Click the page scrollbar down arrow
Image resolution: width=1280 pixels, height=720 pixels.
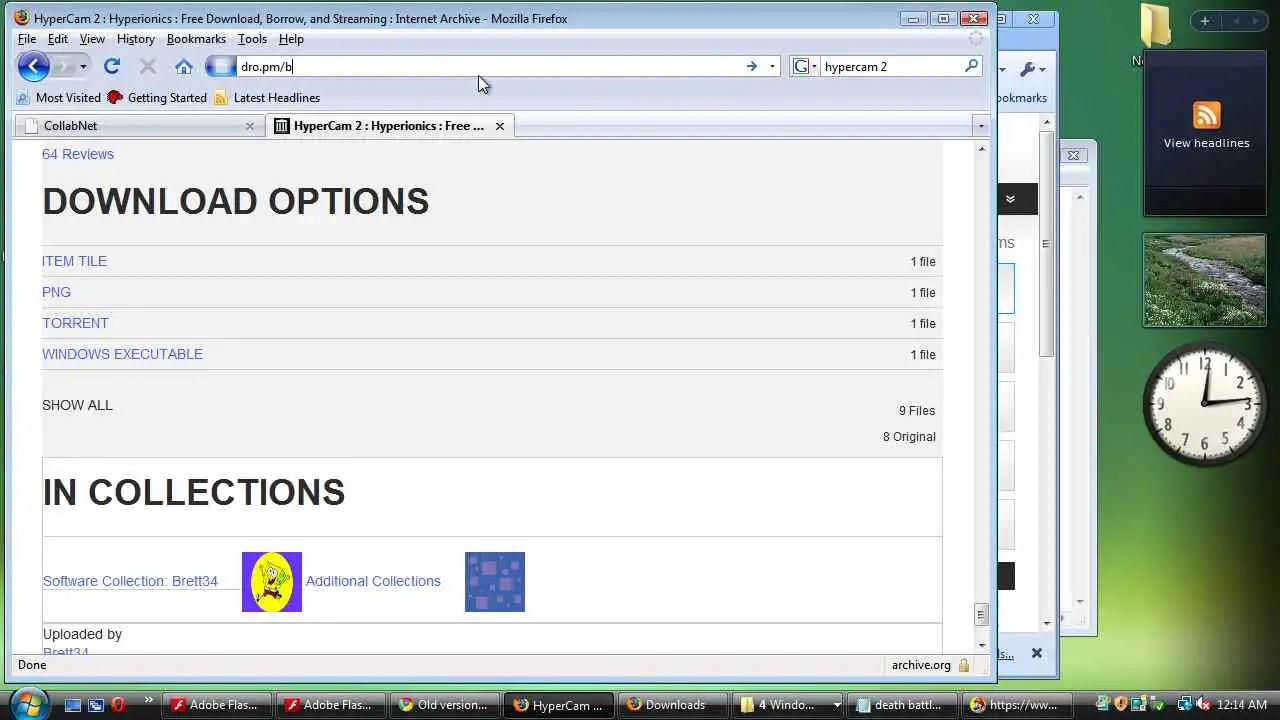click(981, 645)
